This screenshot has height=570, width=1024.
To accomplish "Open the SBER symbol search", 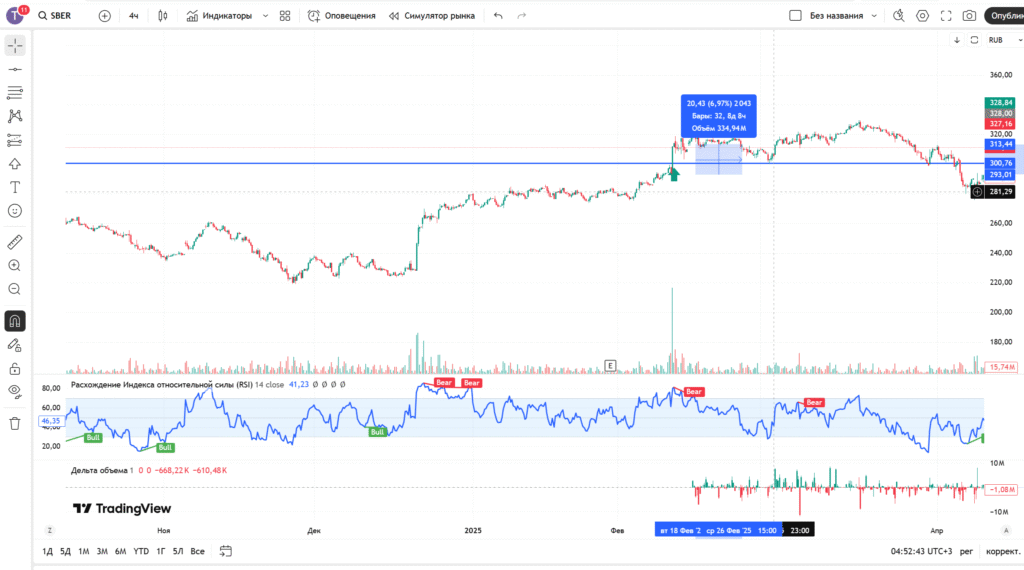I will (x=55, y=16).
